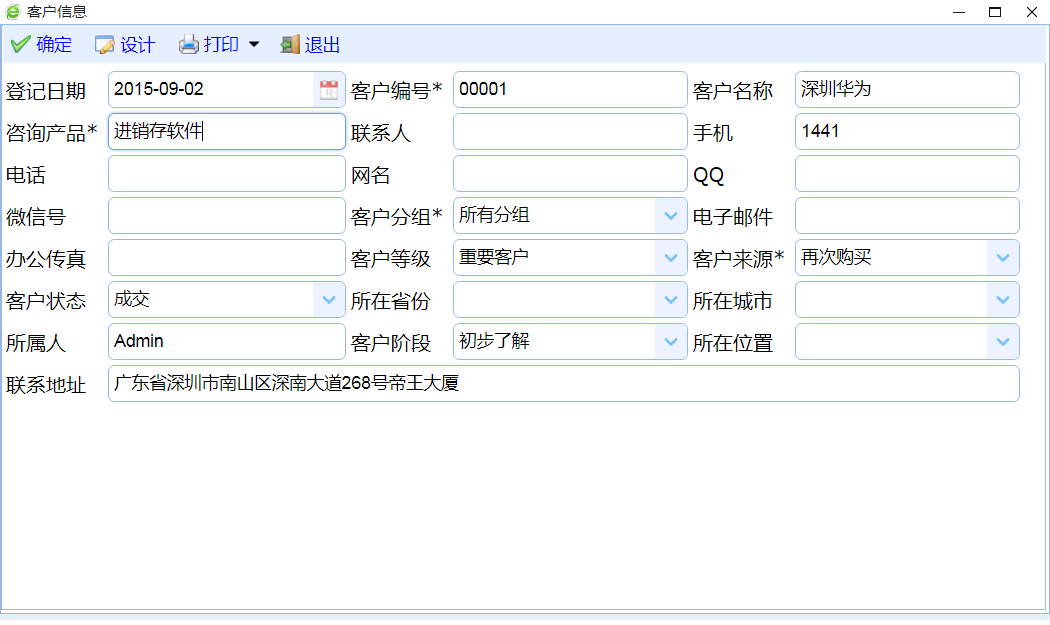Click the green checkmark 确定 icon
The image size is (1050, 625).
click(x=21, y=45)
